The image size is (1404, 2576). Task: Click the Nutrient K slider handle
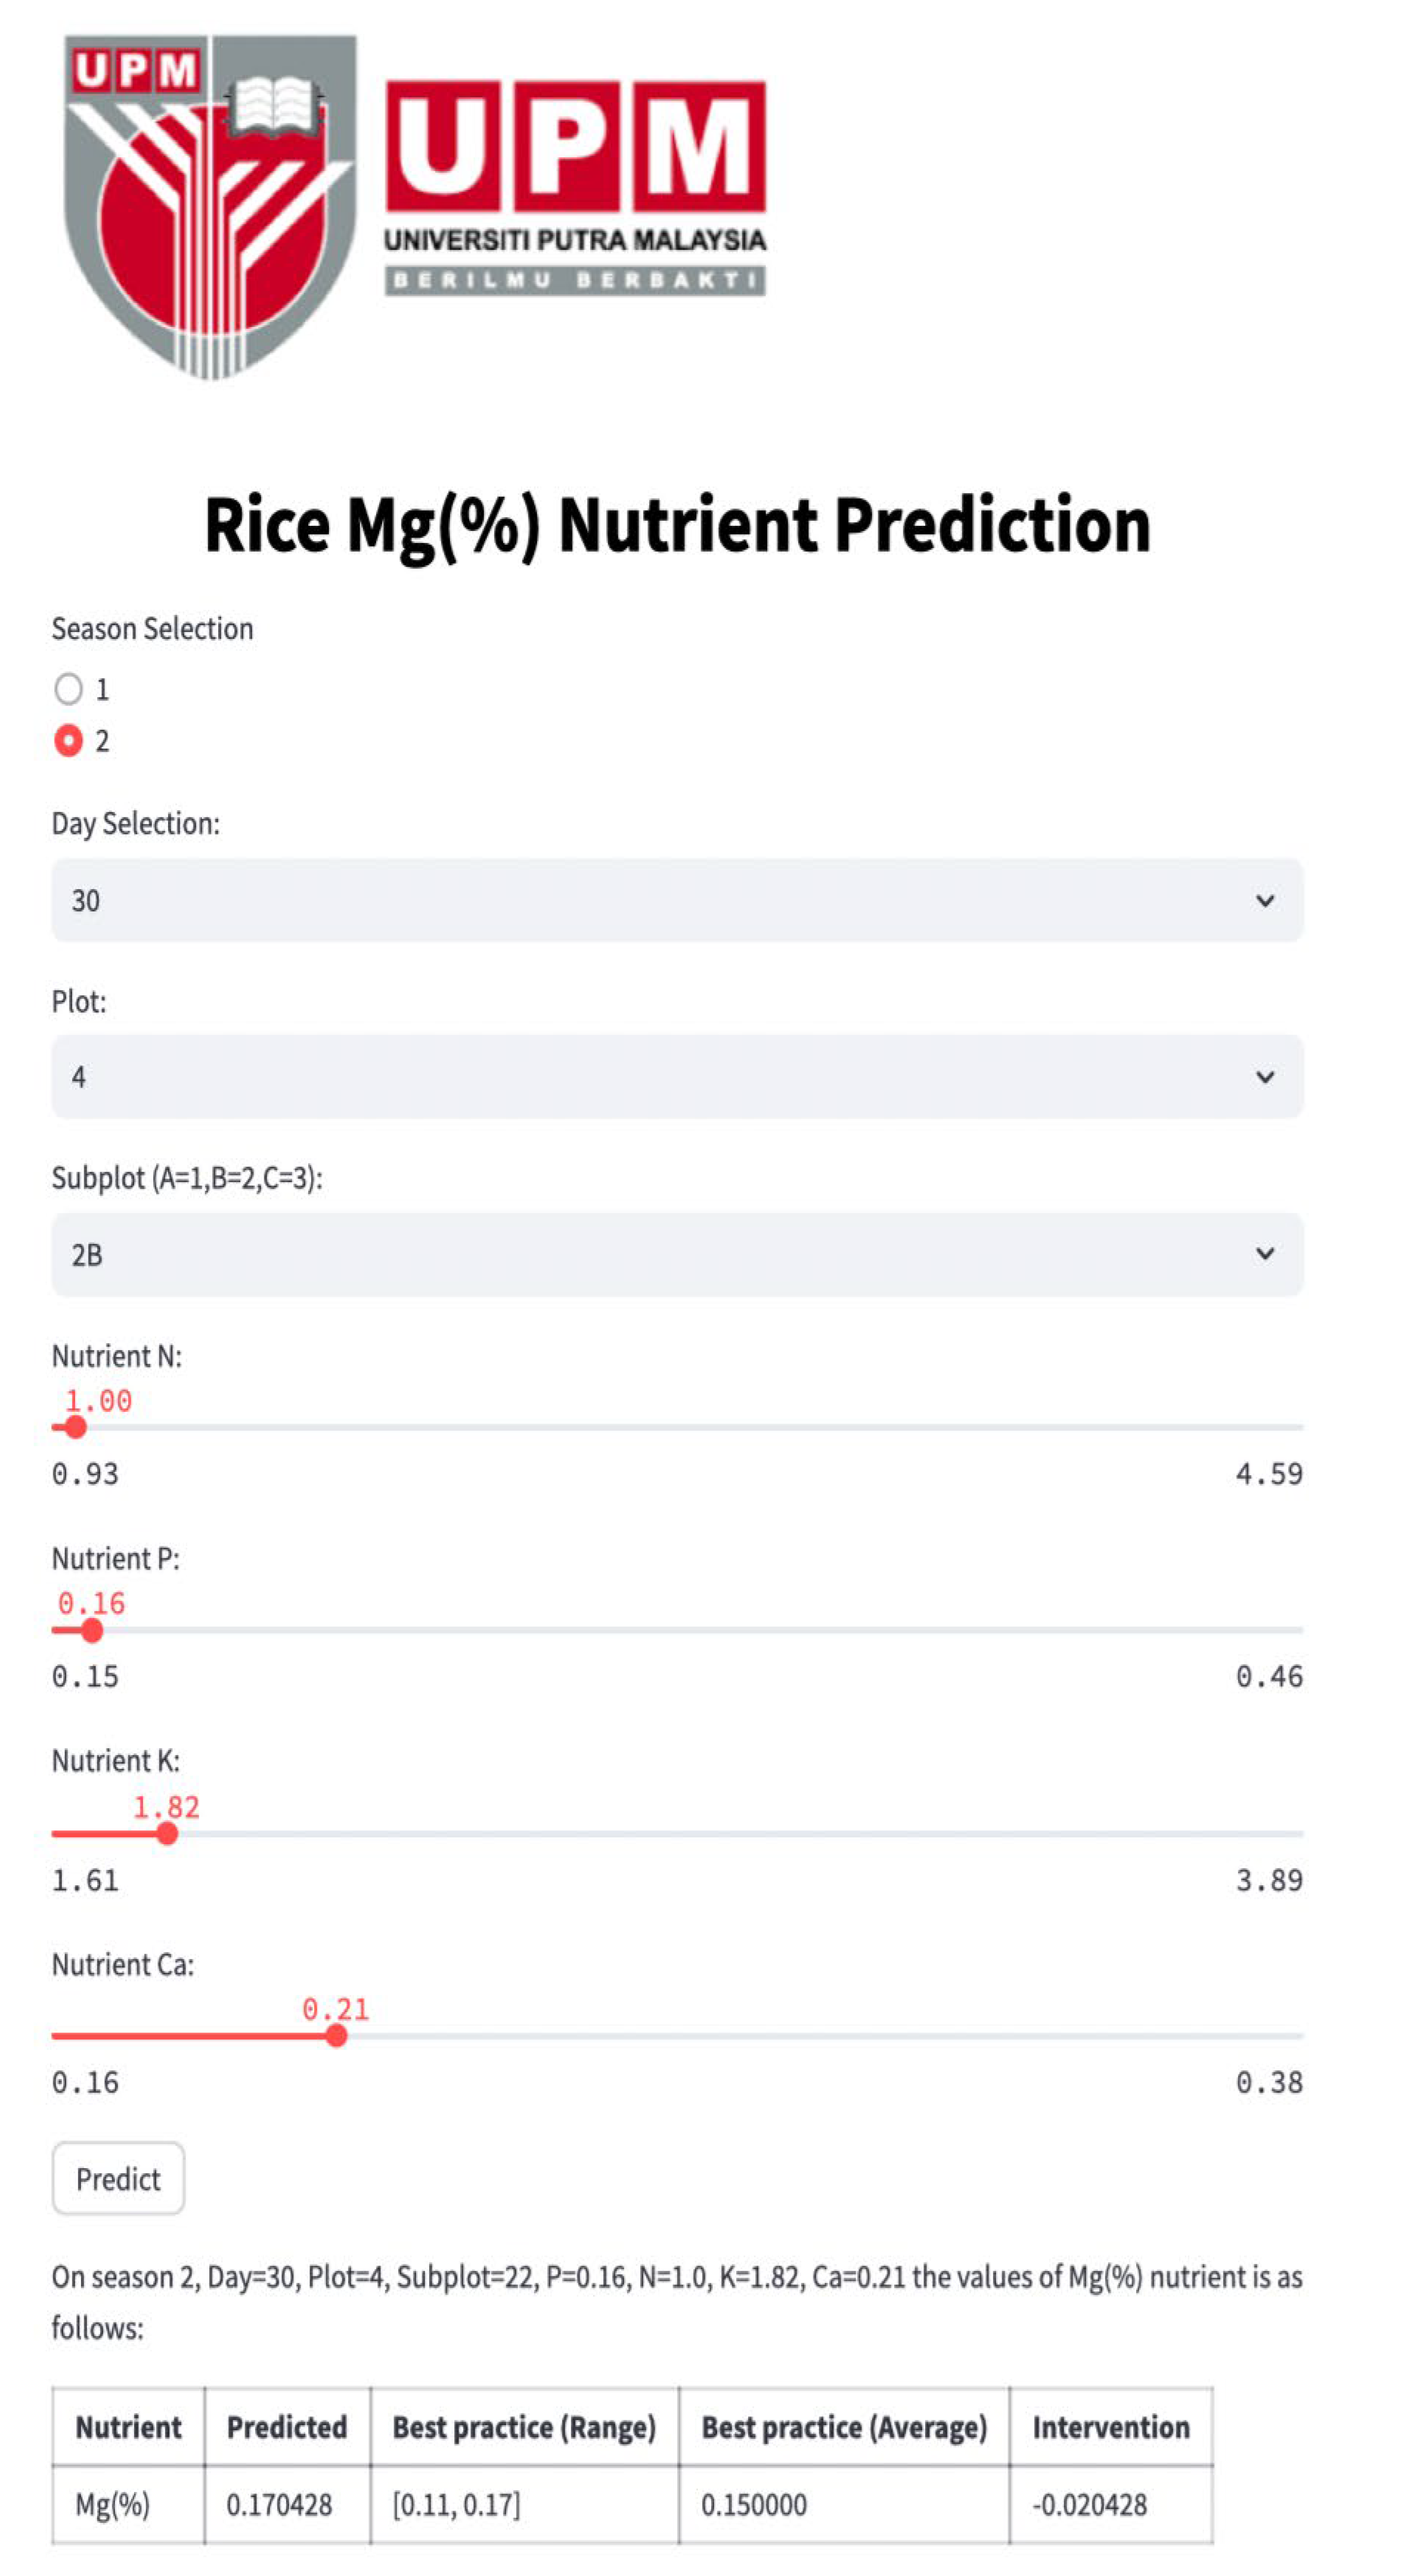point(167,1833)
